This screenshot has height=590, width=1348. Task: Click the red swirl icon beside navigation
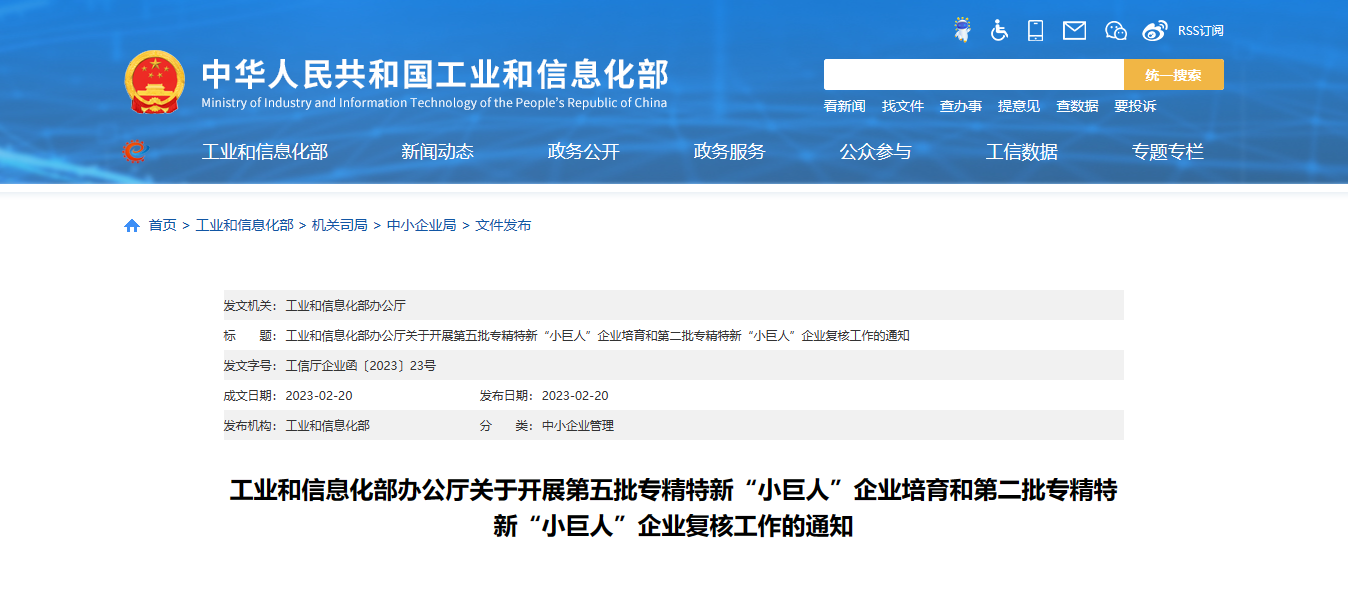pos(134,152)
